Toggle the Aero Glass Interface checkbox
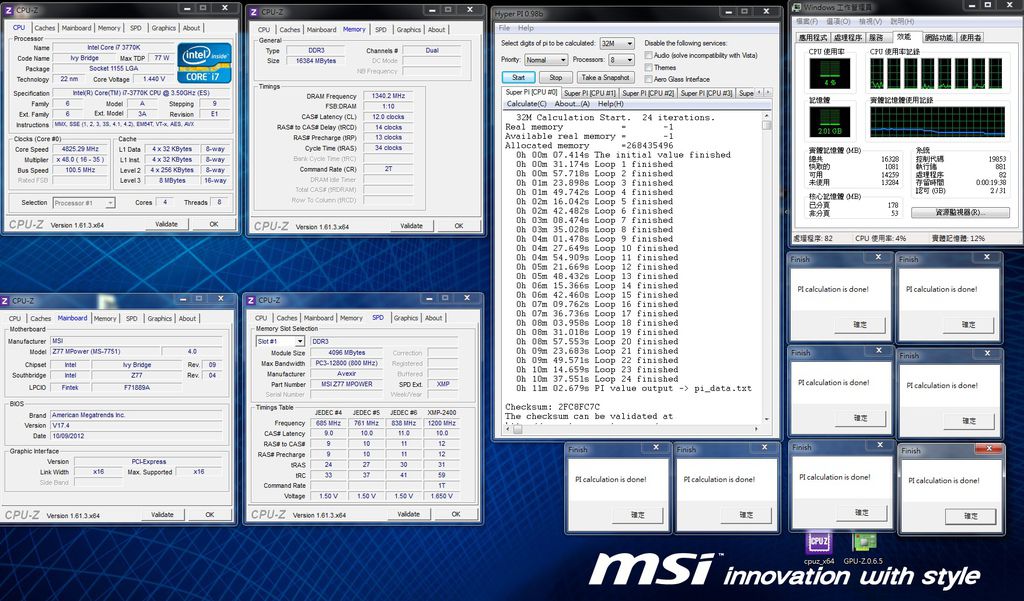The height and width of the screenshot is (601, 1024). click(648, 79)
